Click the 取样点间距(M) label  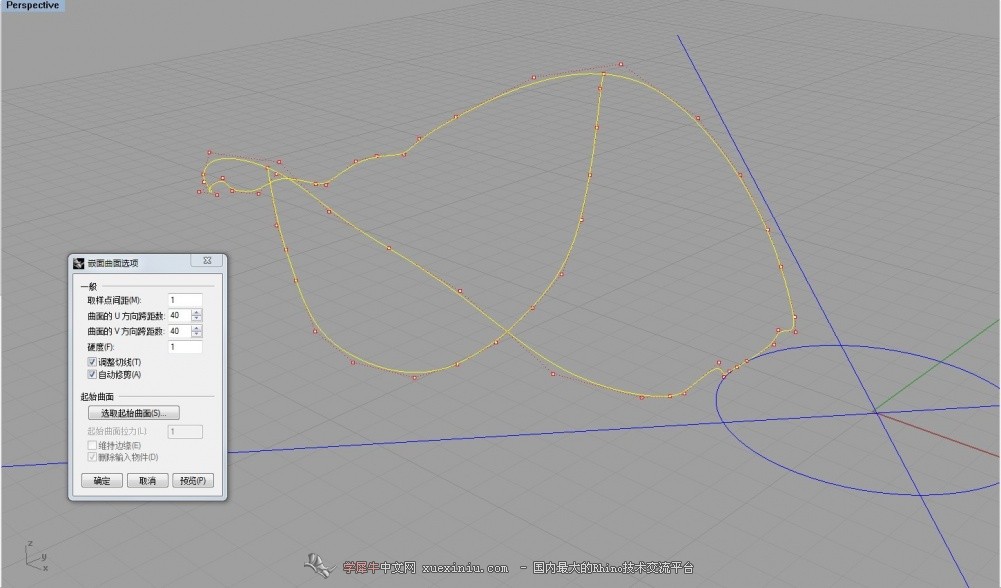coord(114,300)
